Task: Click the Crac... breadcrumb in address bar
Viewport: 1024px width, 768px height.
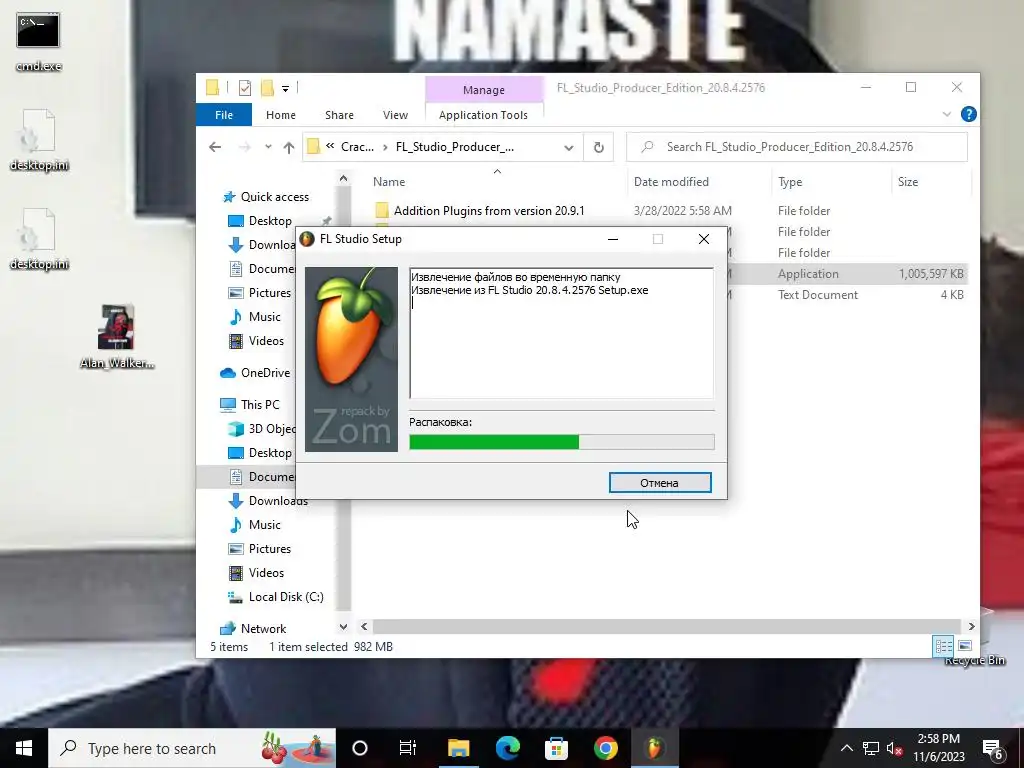Action: pyautogui.click(x=357, y=147)
